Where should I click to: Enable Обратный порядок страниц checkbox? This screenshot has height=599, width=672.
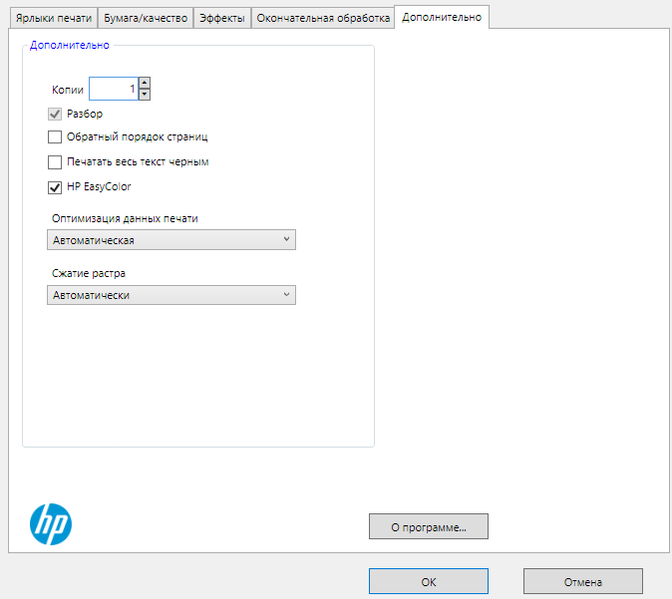[55, 137]
